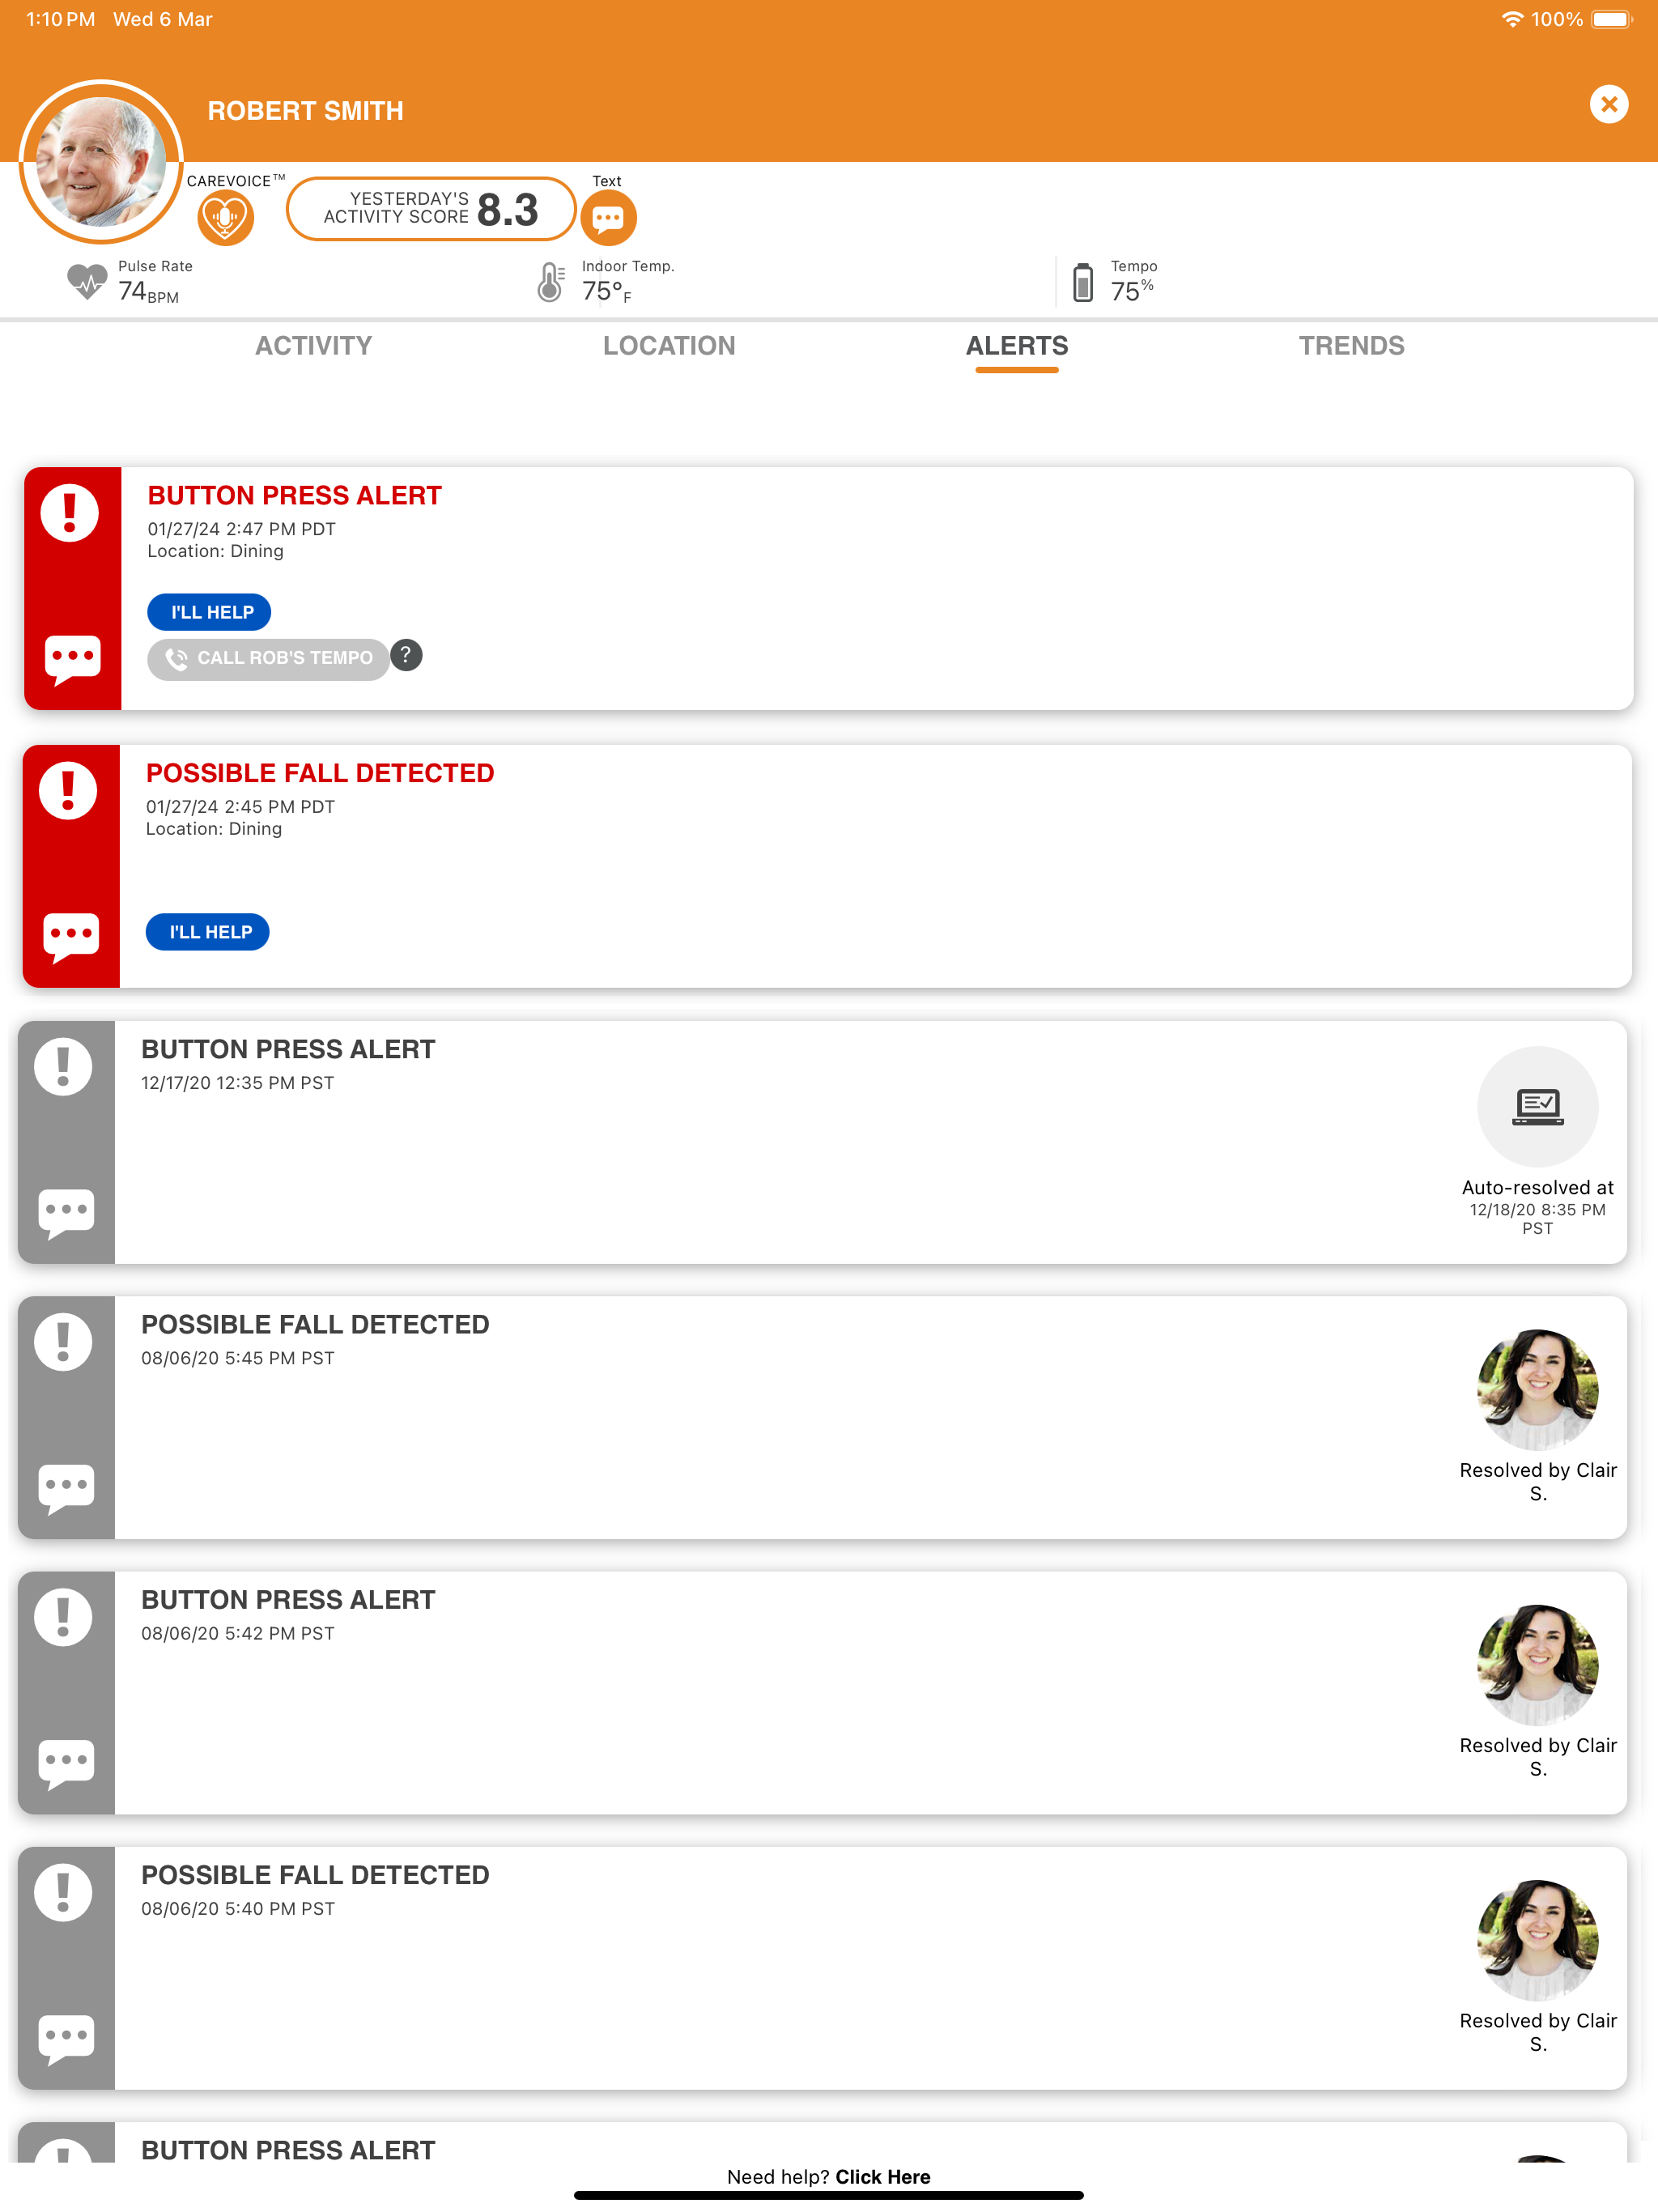Switch to the Location tab
The image size is (1658, 2212).
(669, 346)
